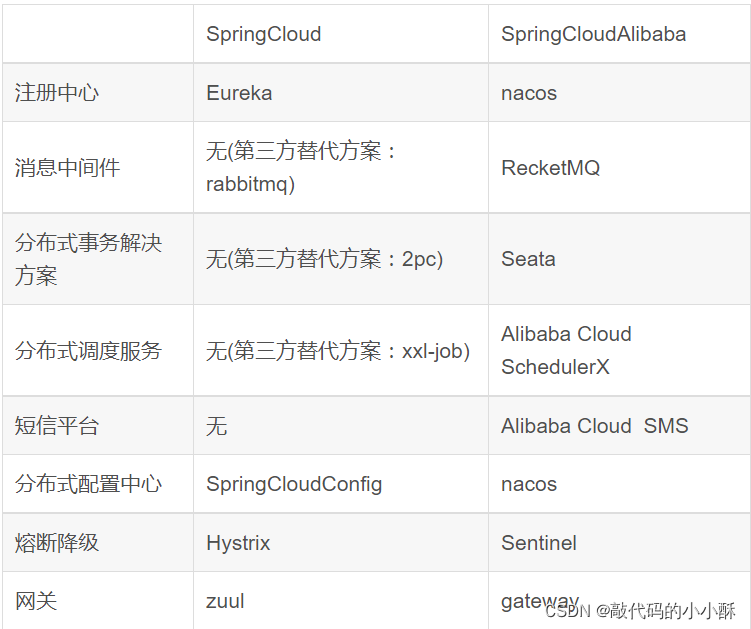Viewport: 751px width, 629px height.
Task: Click the zuul cell
Action: click(x=225, y=601)
